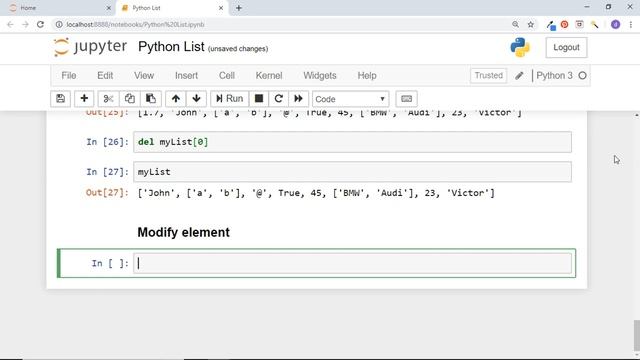The image size is (640, 360).
Task: Click the In [26] prompt label
Action: point(107,142)
